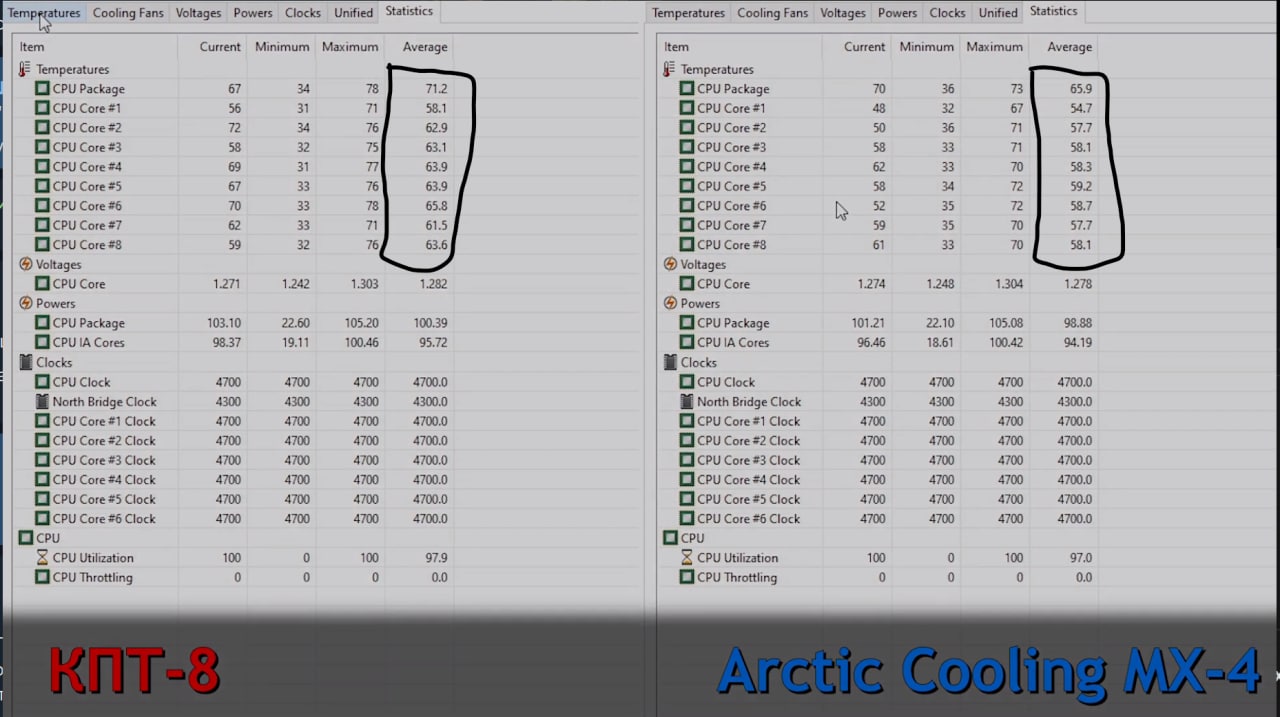Click CPU Core #1 temperature icon, left panel

42,108
